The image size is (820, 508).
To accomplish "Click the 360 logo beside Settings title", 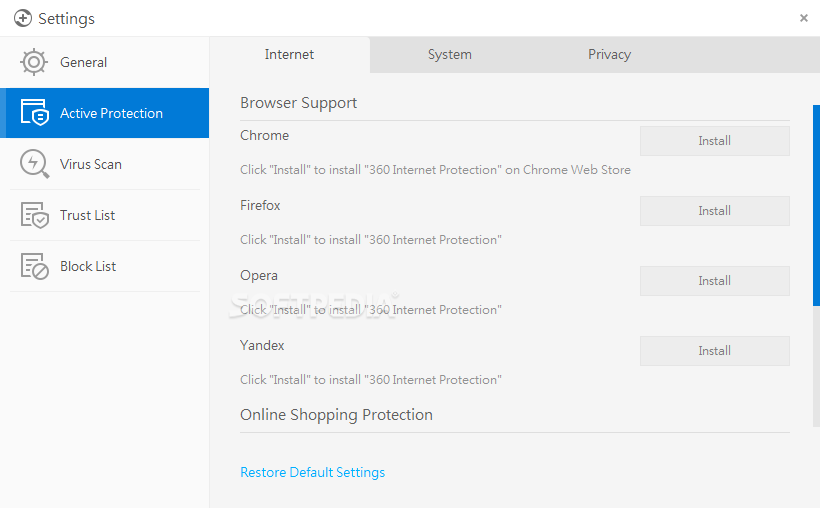I will [x=22, y=18].
